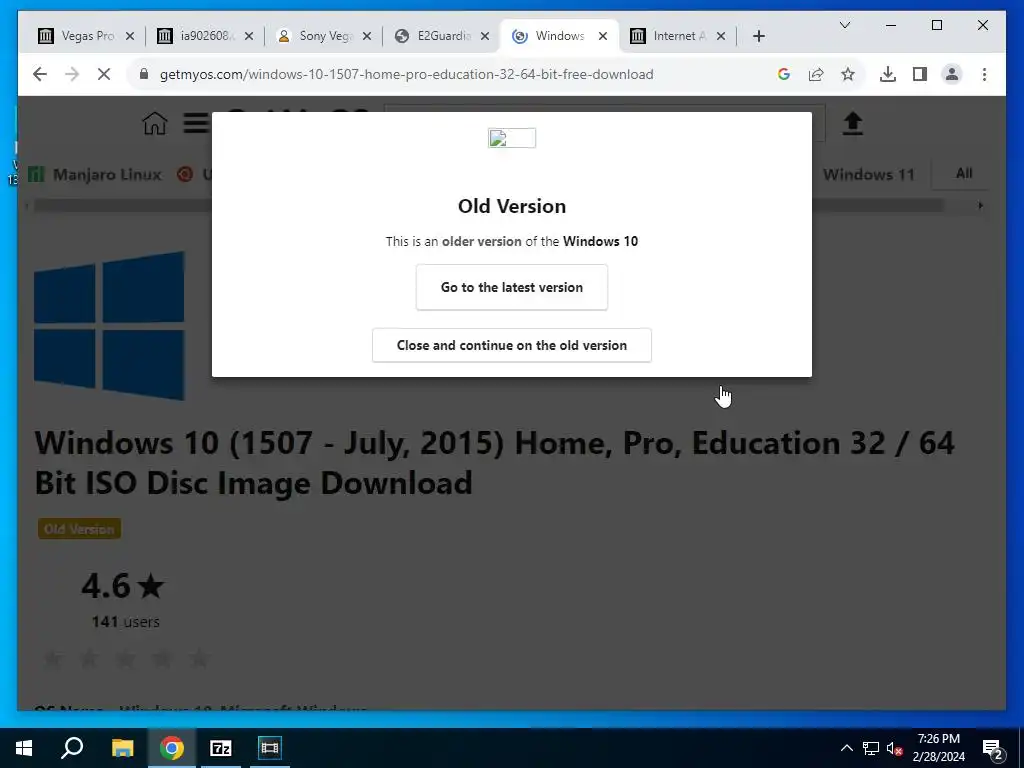This screenshot has height=768, width=1024.
Task: Show hidden system tray icons
Action: pyautogui.click(x=846, y=748)
